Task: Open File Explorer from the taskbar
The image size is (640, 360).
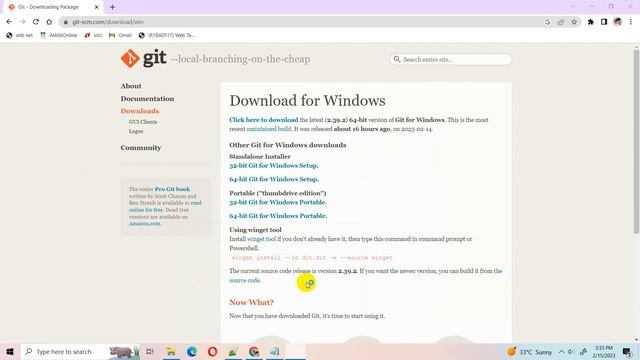Action: tap(171, 352)
